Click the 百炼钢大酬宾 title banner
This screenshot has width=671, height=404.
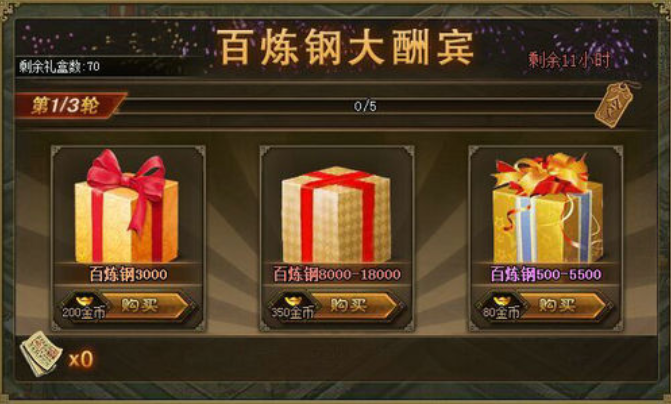[345, 48]
